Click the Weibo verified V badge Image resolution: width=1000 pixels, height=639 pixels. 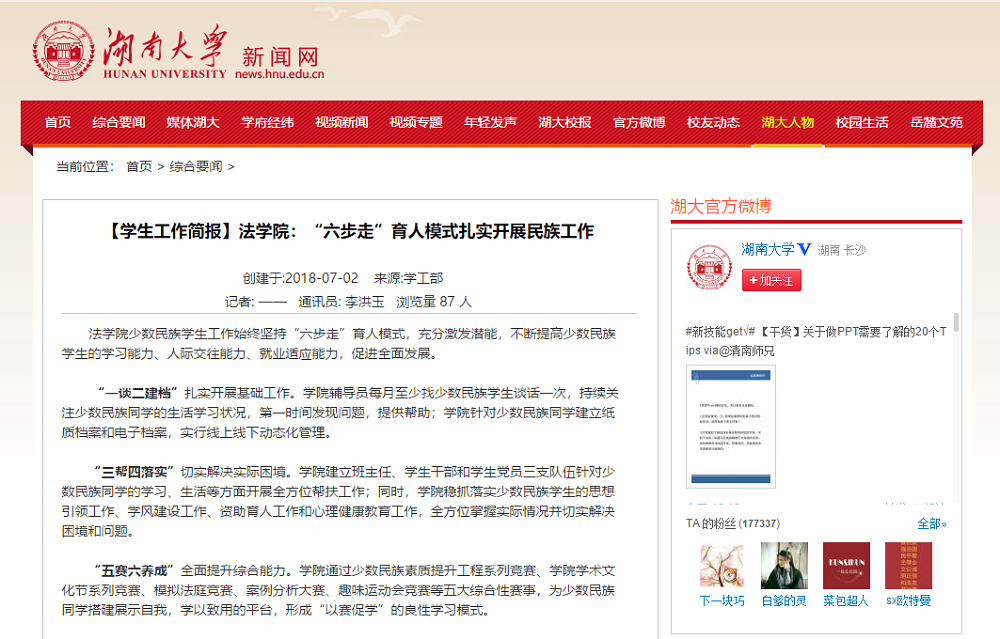point(804,250)
